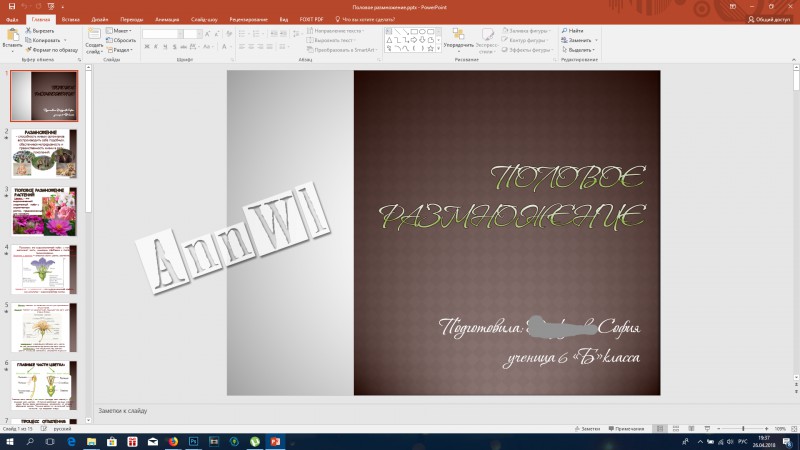Open spell check icon in status bar

44,429
